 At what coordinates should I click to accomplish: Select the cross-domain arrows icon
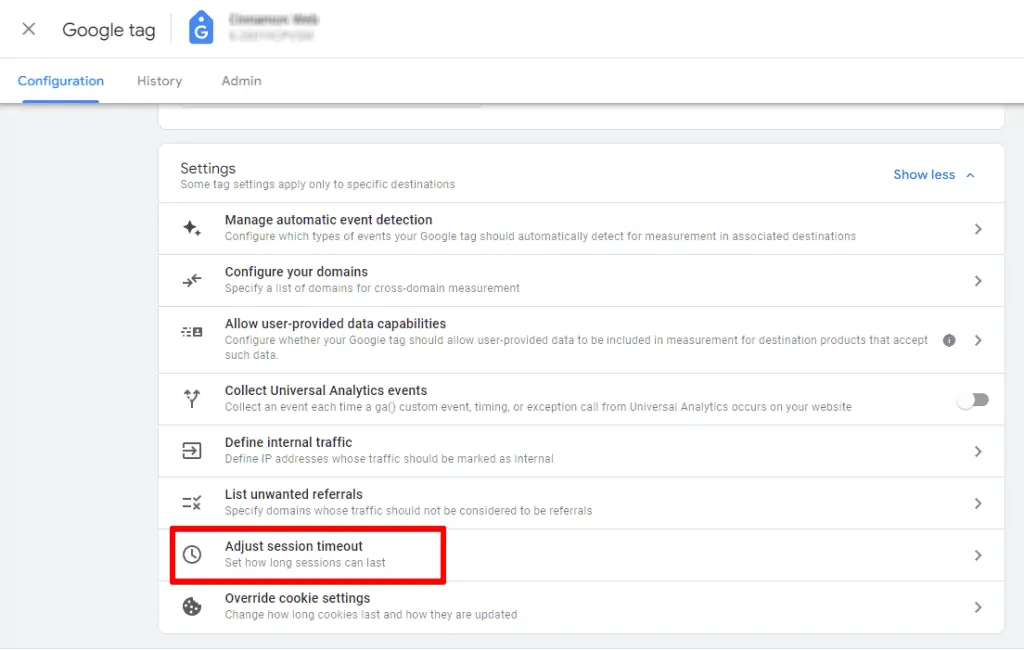[191, 280]
